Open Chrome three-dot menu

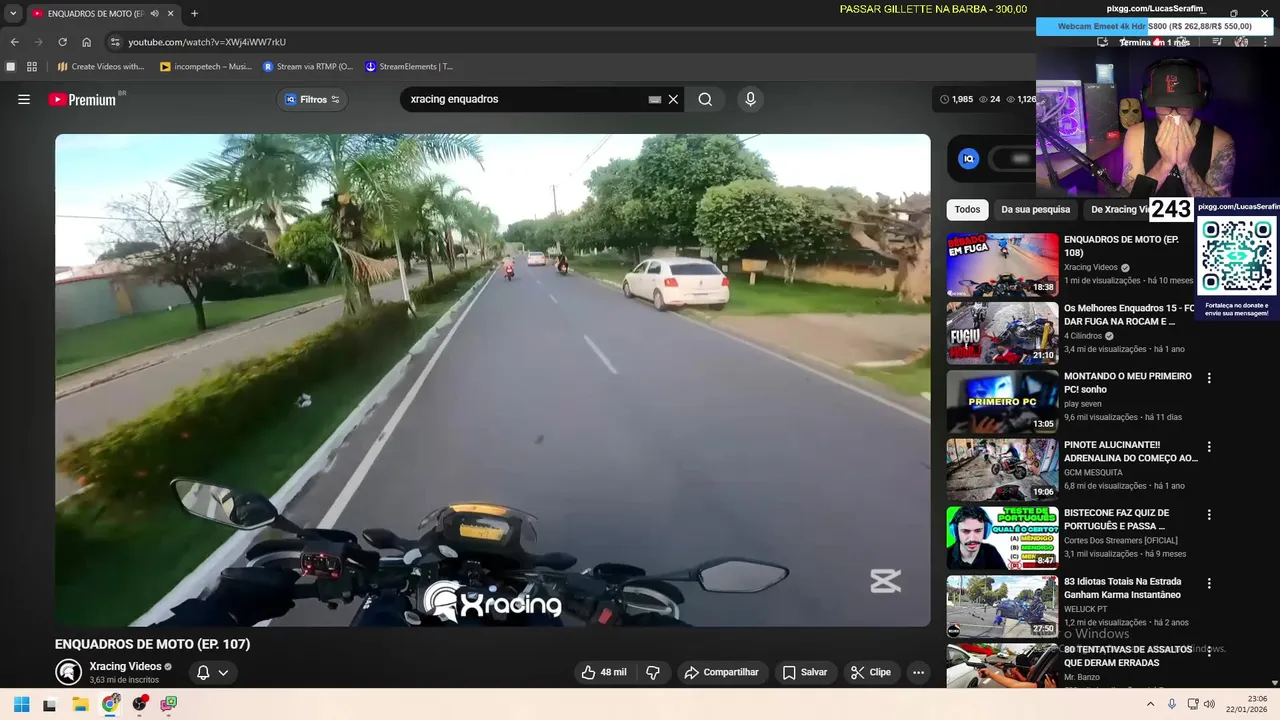tap(1264, 42)
